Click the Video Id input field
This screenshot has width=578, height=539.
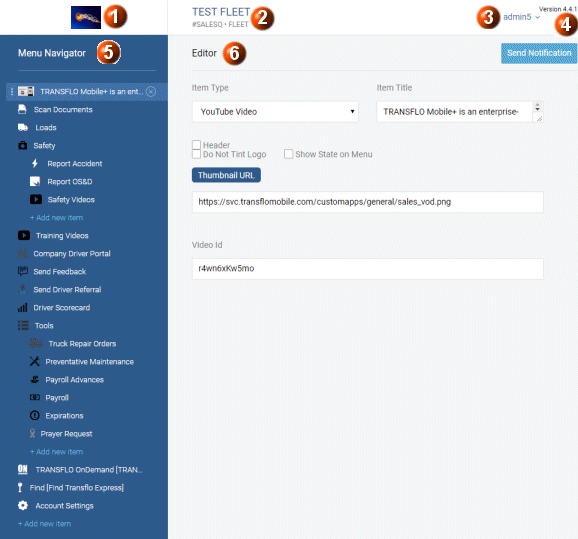pyautogui.click(x=368, y=269)
